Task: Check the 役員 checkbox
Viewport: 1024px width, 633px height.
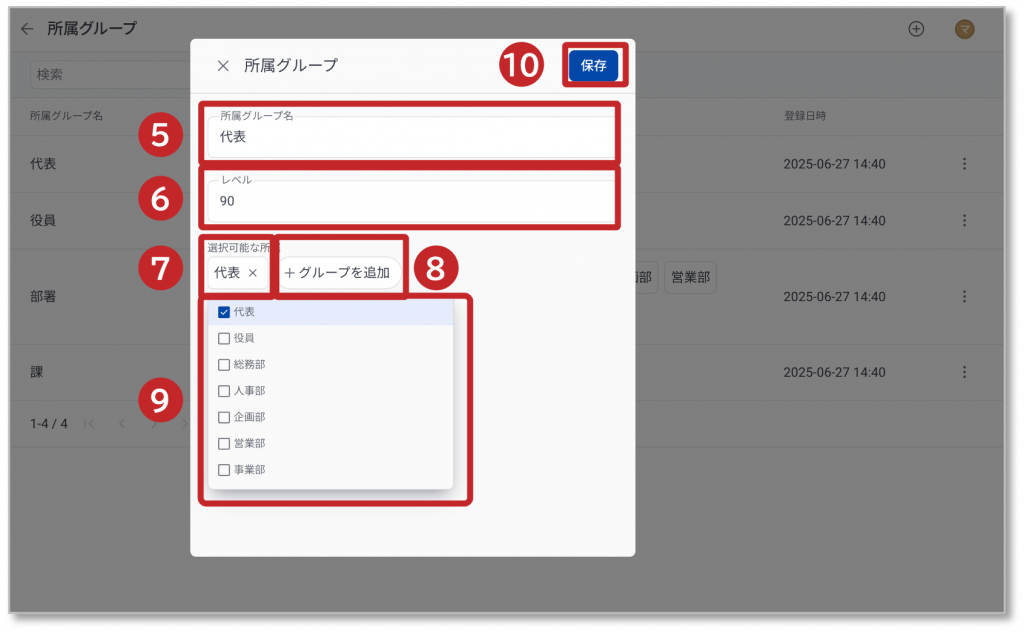Action: tap(224, 339)
